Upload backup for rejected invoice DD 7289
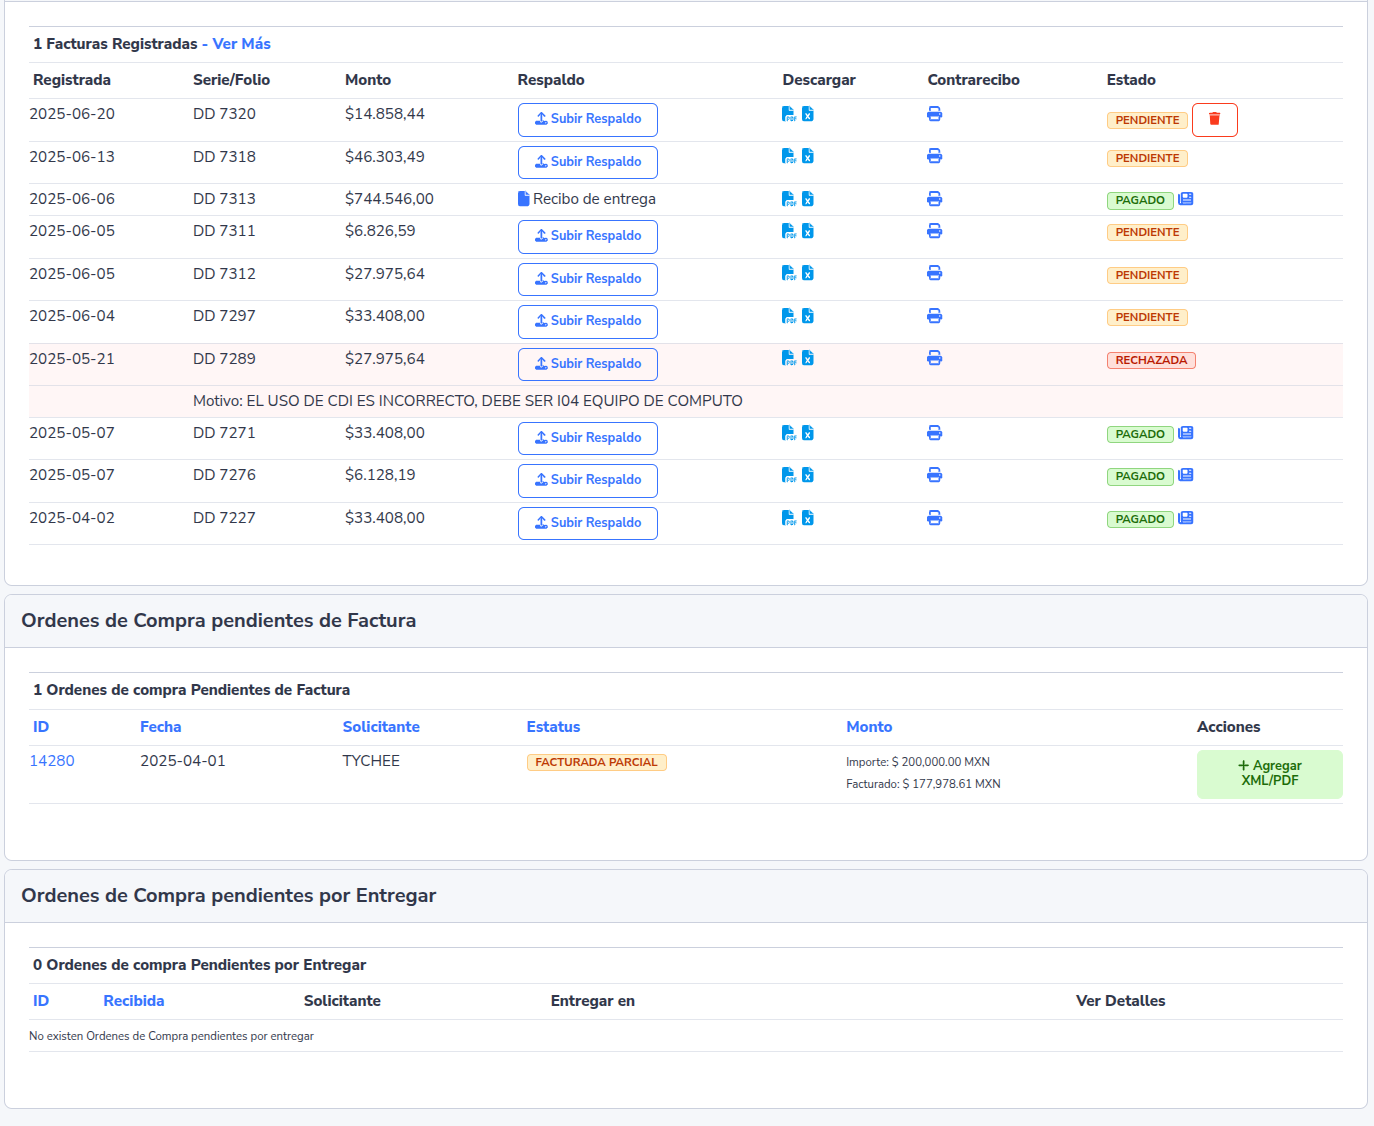Image resolution: width=1374 pixels, height=1126 pixels. click(x=587, y=364)
